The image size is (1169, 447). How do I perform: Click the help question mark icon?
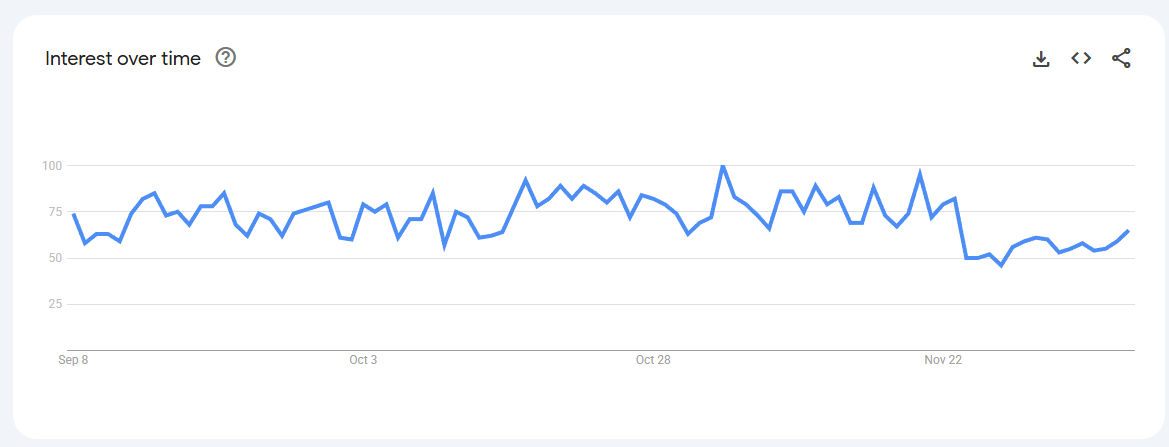(226, 58)
